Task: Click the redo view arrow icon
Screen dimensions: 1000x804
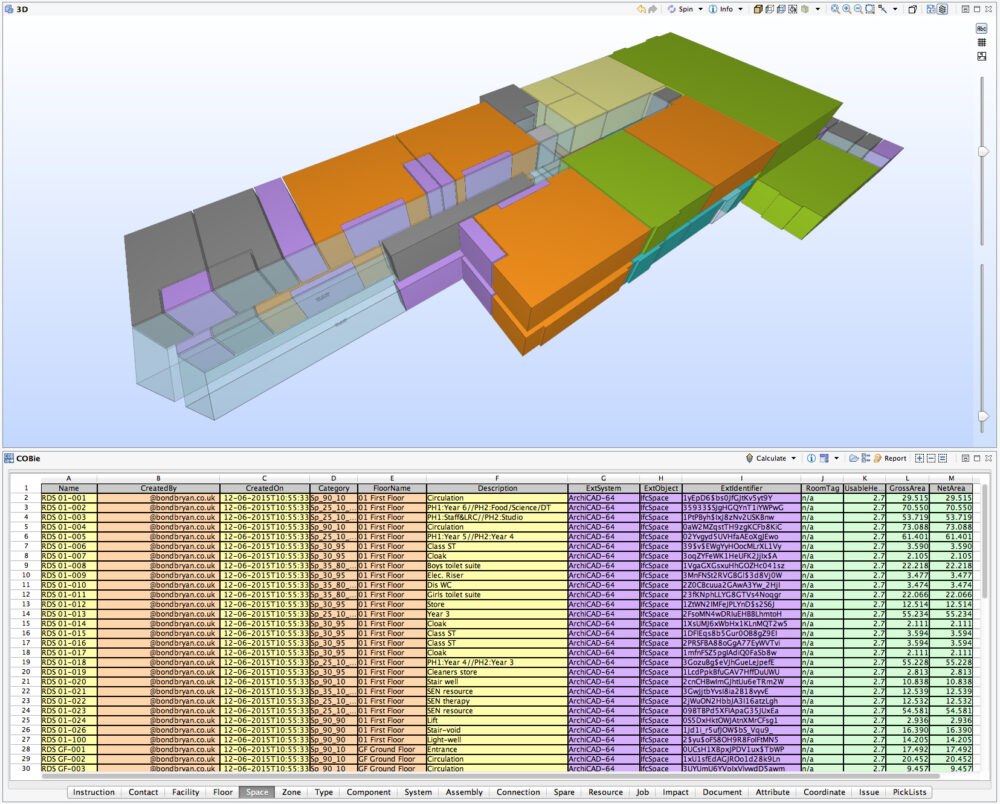Action: 652,10
